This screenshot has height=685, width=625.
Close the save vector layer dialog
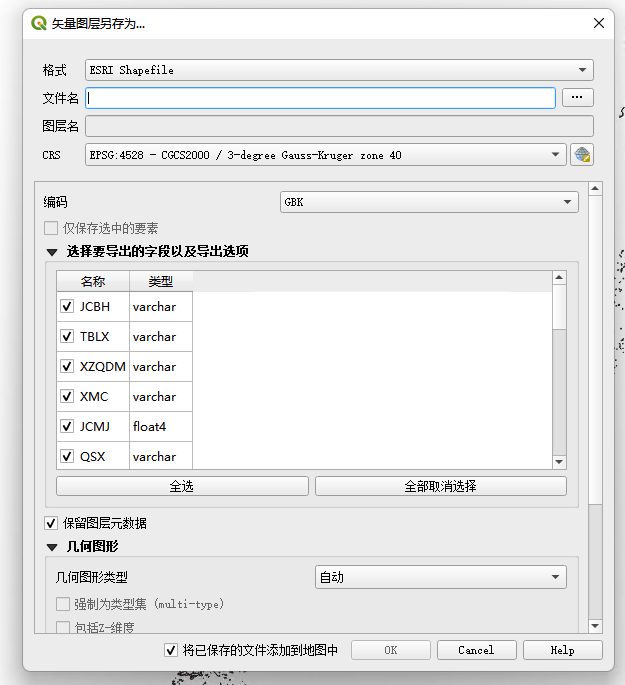[x=599, y=23]
